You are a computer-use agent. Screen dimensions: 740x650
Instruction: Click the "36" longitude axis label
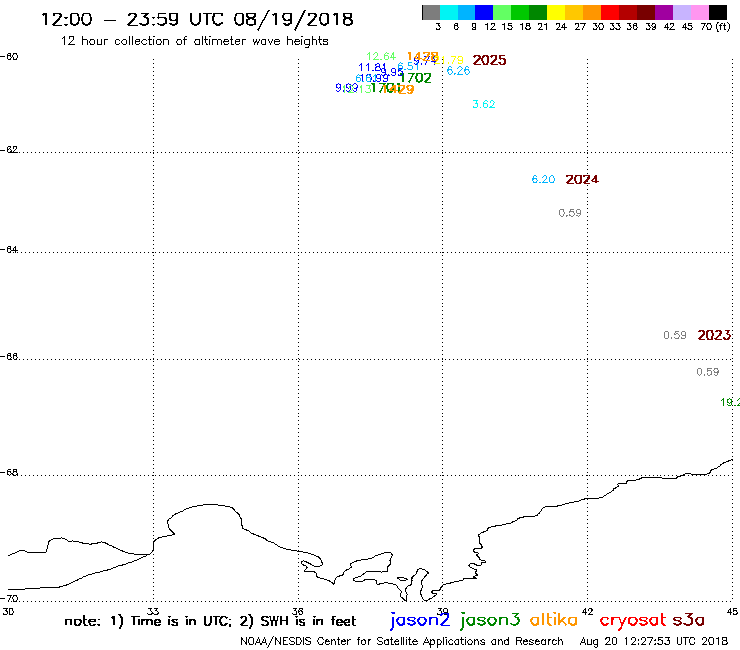(298, 612)
